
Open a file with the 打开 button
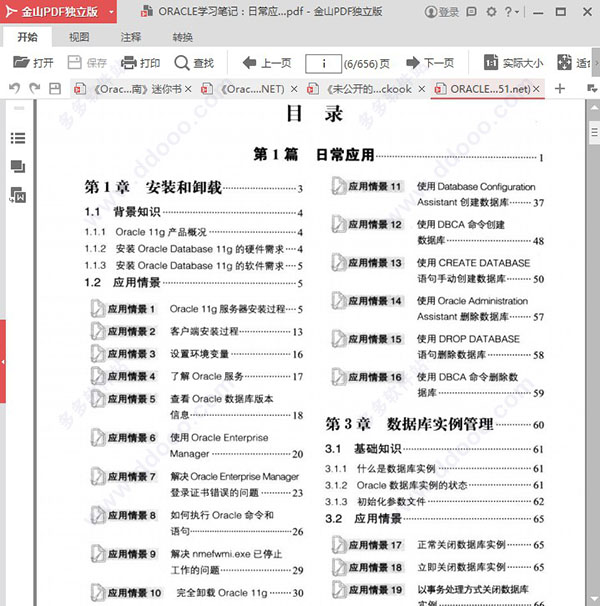(x=33, y=63)
